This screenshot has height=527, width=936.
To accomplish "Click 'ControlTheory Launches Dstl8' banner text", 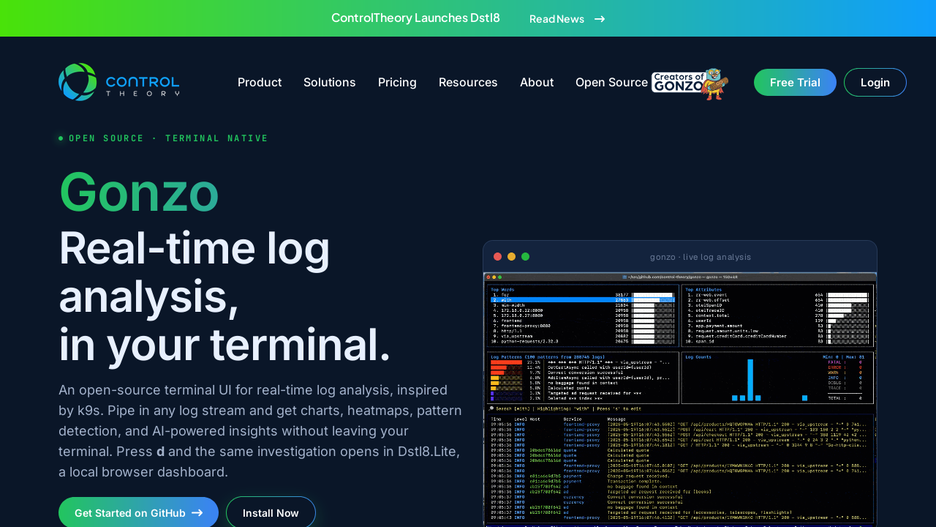I will click(415, 18).
